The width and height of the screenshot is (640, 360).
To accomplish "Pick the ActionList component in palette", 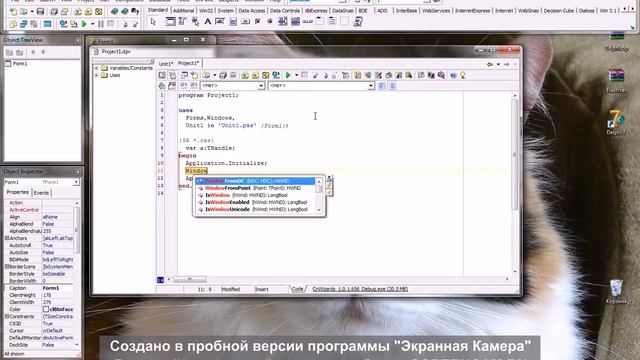I will tap(358, 22).
